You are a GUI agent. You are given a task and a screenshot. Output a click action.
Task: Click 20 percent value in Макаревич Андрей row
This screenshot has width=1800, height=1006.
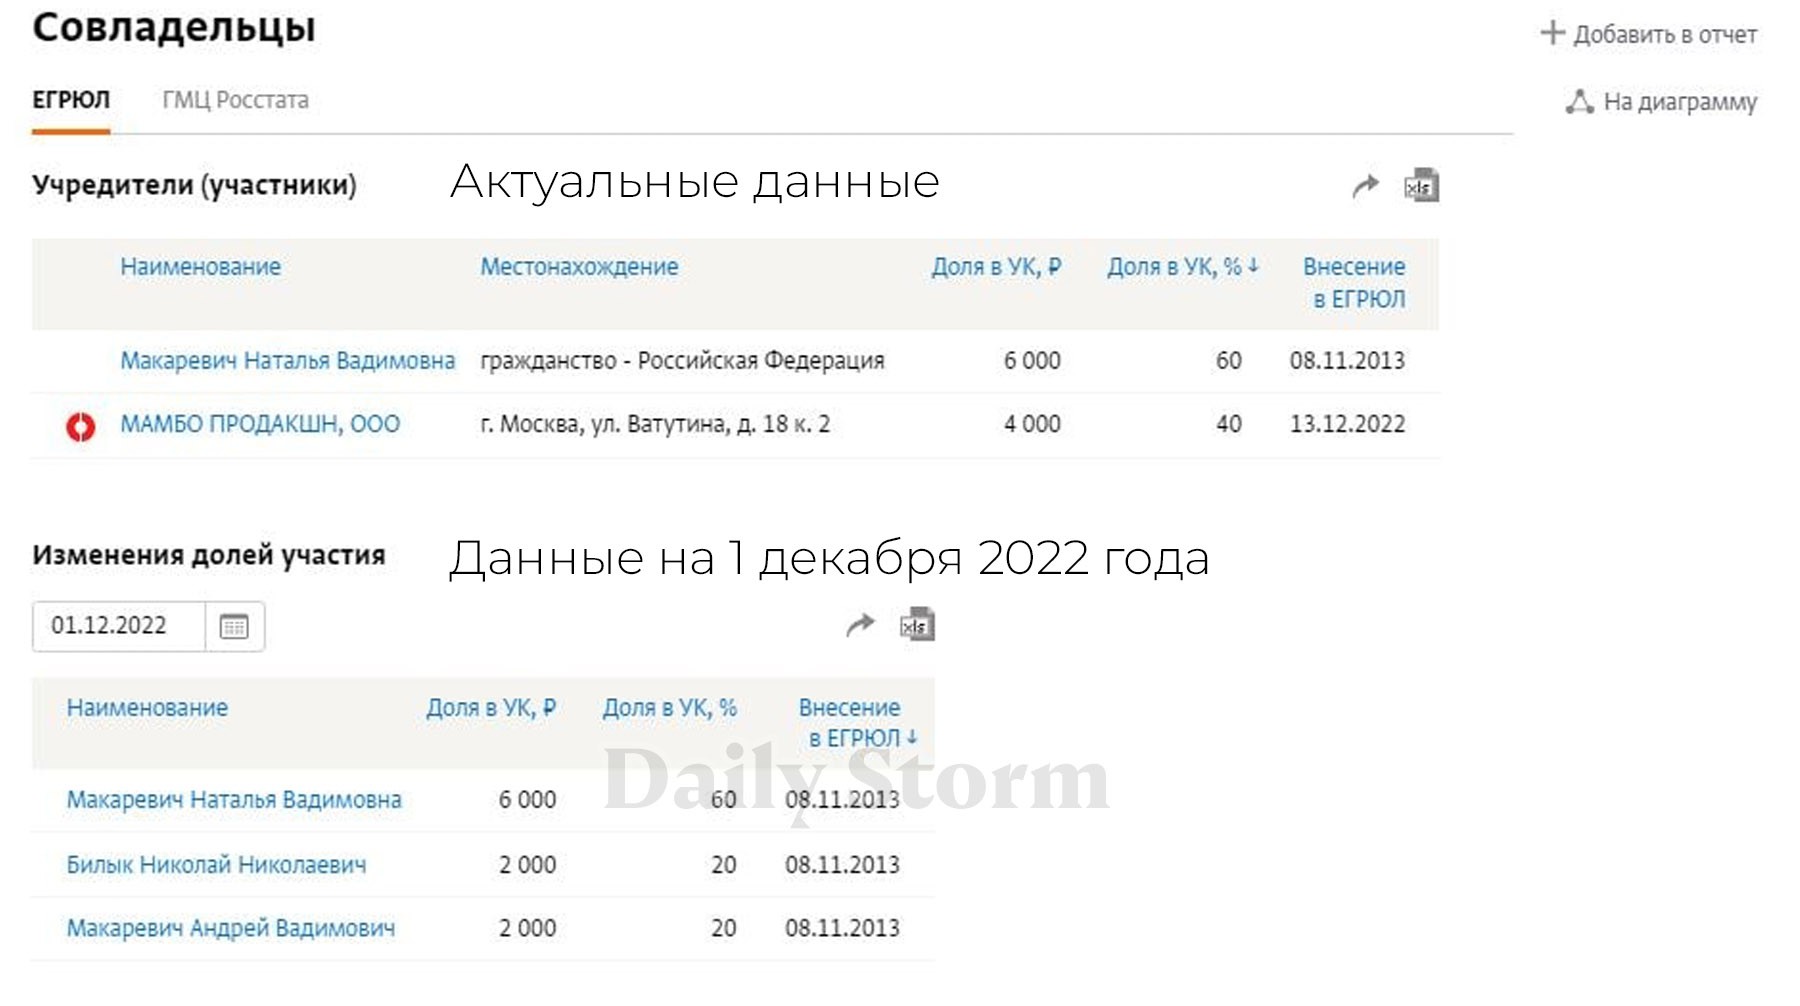724,928
